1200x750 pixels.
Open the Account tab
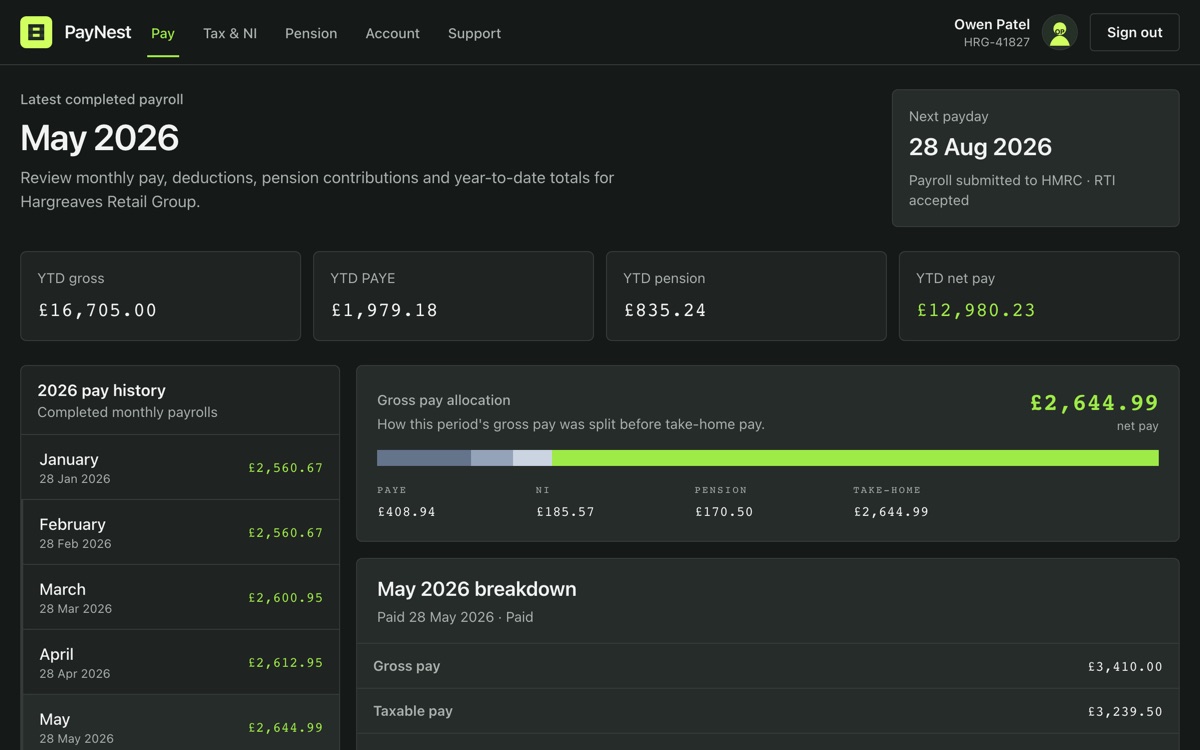click(392, 33)
